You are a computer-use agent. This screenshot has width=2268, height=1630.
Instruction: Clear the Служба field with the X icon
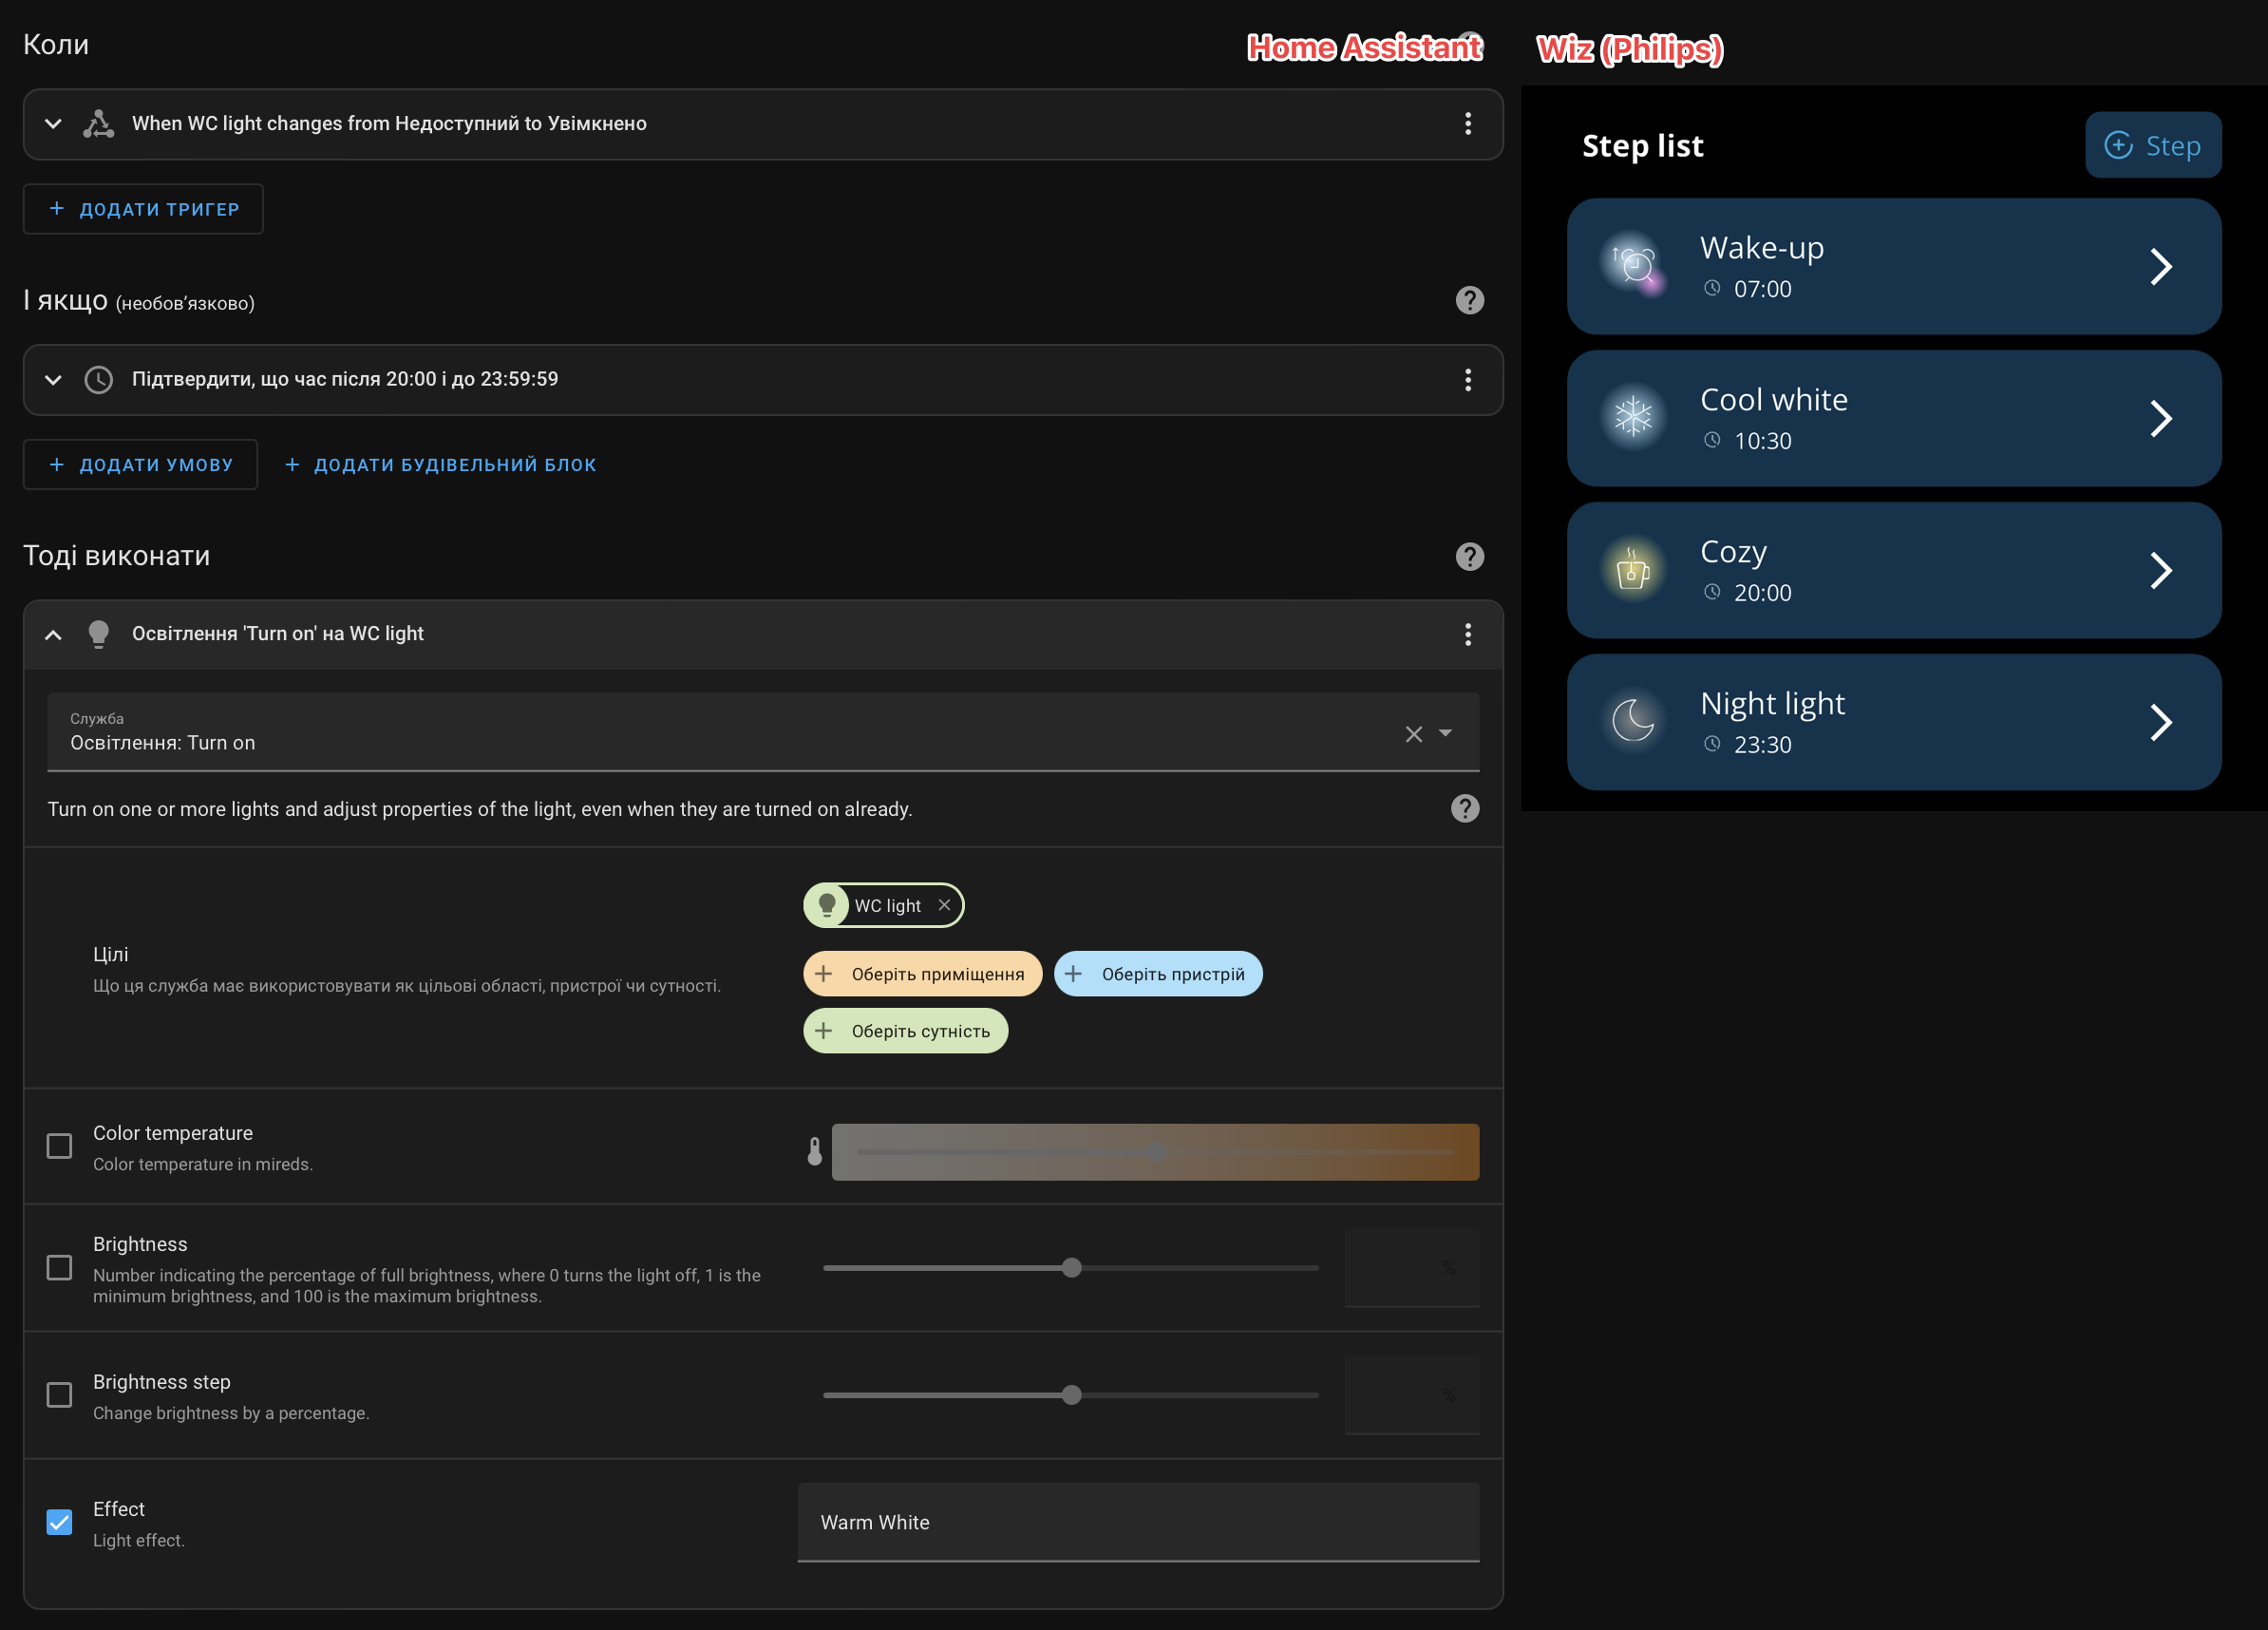tap(1413, 734)
